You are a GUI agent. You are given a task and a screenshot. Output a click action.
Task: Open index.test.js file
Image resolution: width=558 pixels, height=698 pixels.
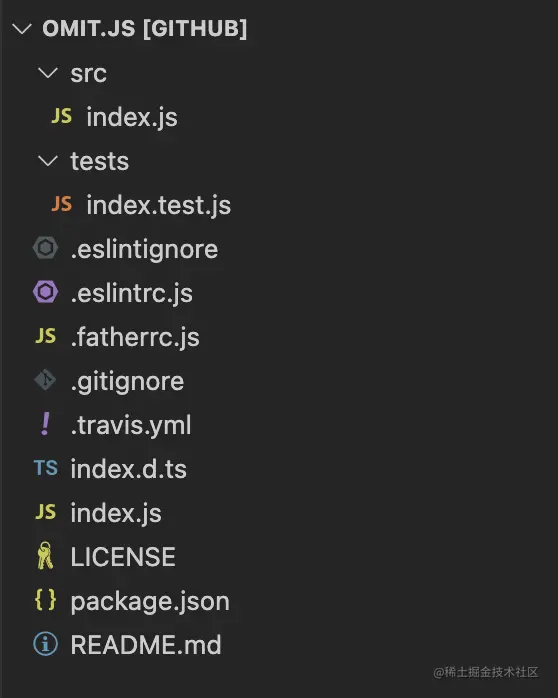point(159,205)
